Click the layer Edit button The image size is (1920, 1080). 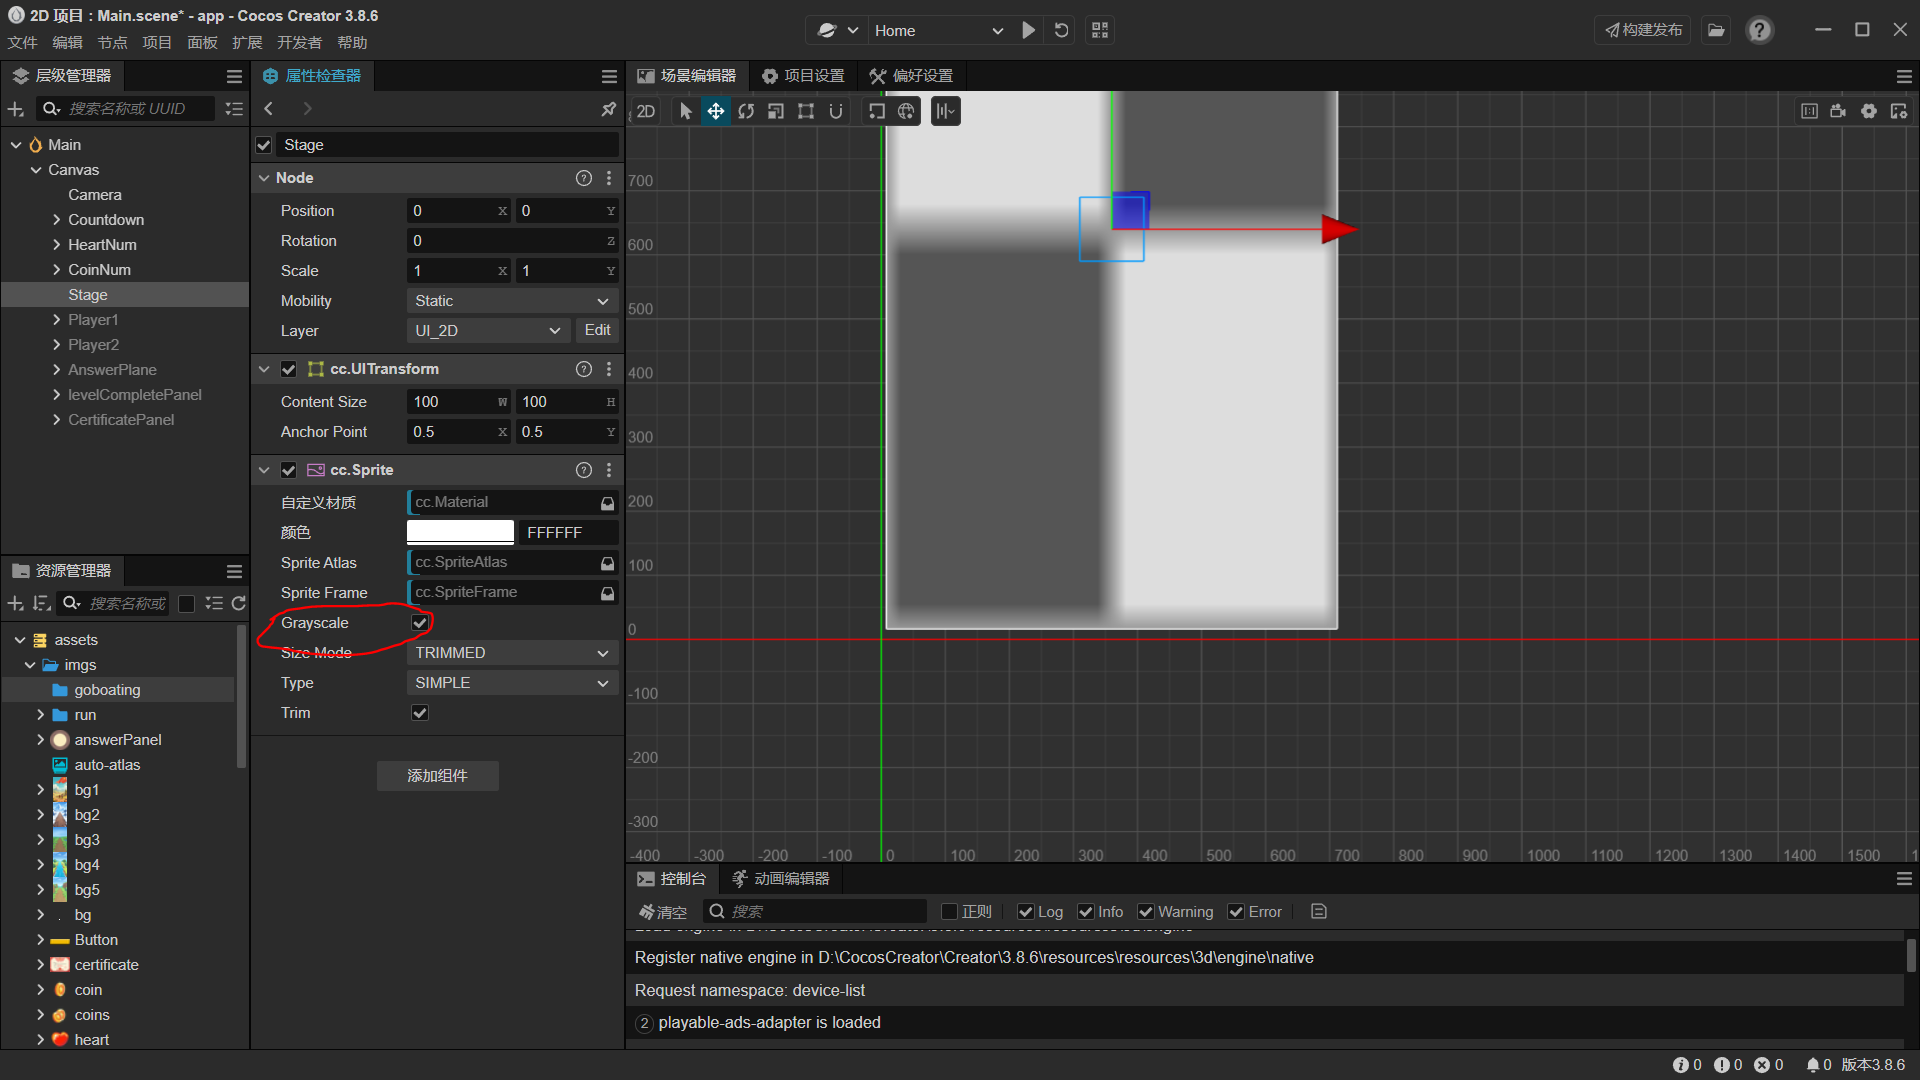[x=597, y=330]
